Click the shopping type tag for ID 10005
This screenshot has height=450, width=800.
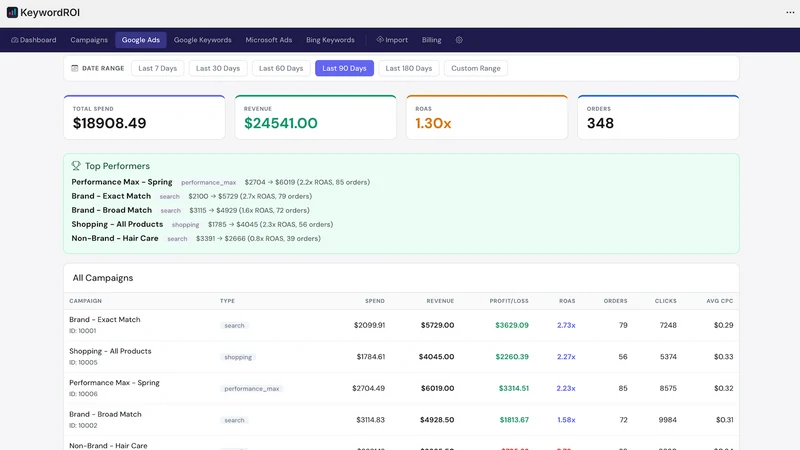coord(238,357)
